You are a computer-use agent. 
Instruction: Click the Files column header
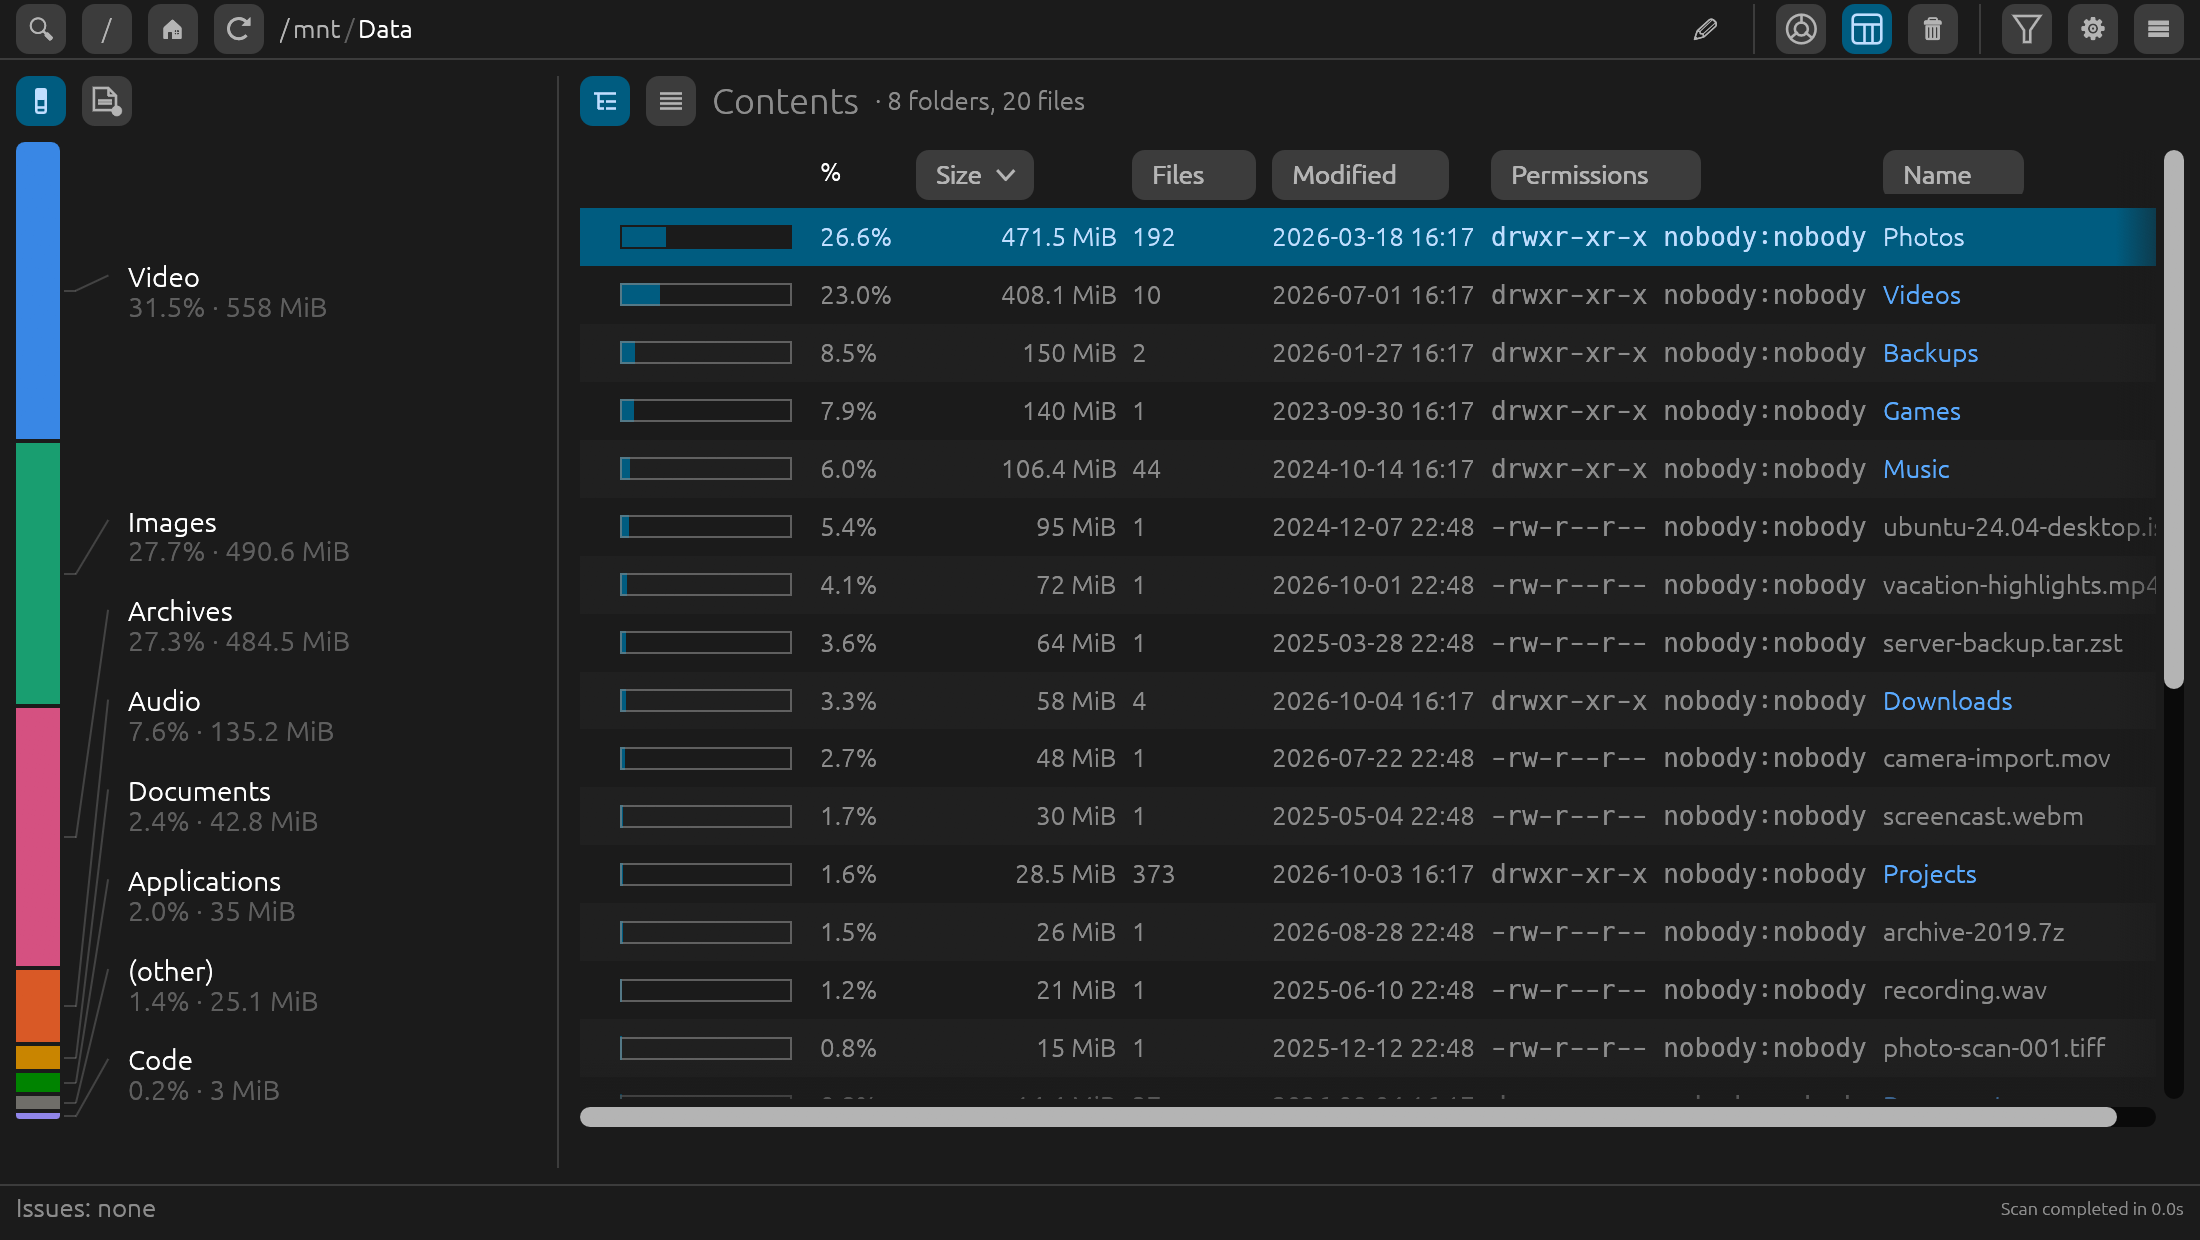[1194, 175]
